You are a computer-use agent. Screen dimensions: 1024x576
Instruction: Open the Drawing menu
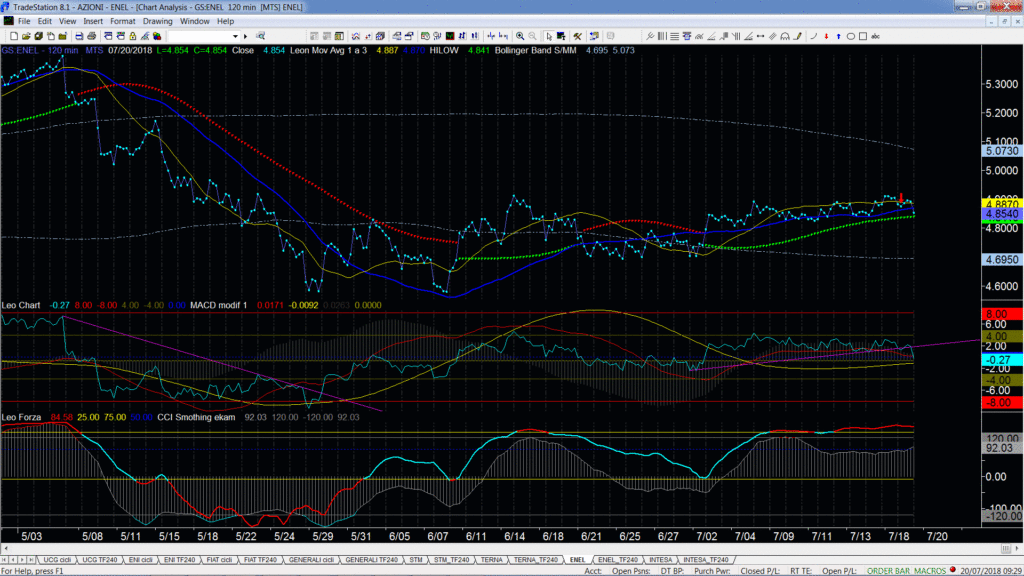157,21
